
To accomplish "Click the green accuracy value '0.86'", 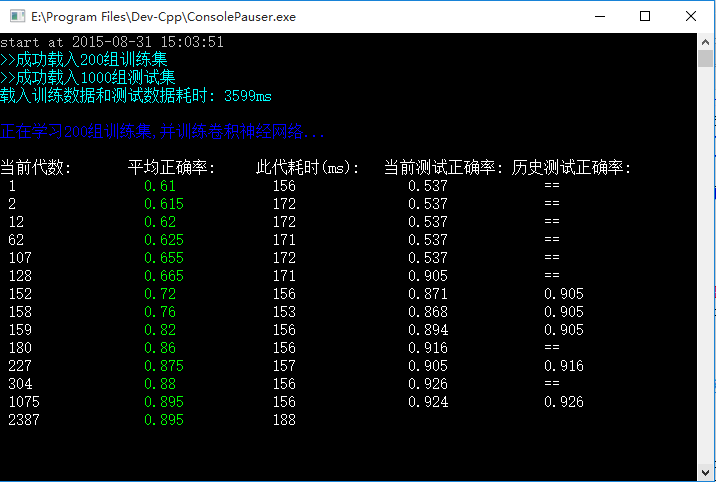I will (x=160, y=348).
